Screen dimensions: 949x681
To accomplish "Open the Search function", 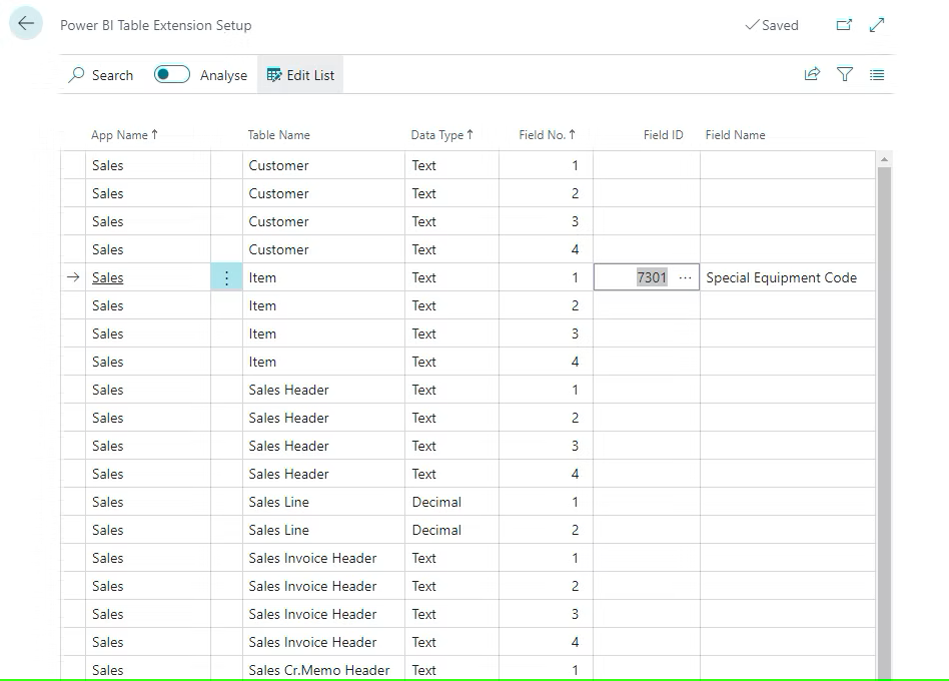I will [x=99, y=74].
